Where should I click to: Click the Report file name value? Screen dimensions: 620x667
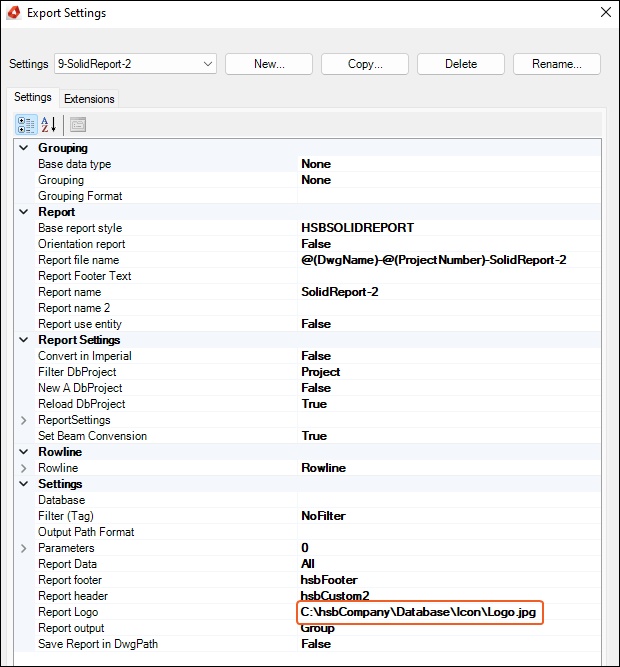pyautogui.click(x=433, y=260)
